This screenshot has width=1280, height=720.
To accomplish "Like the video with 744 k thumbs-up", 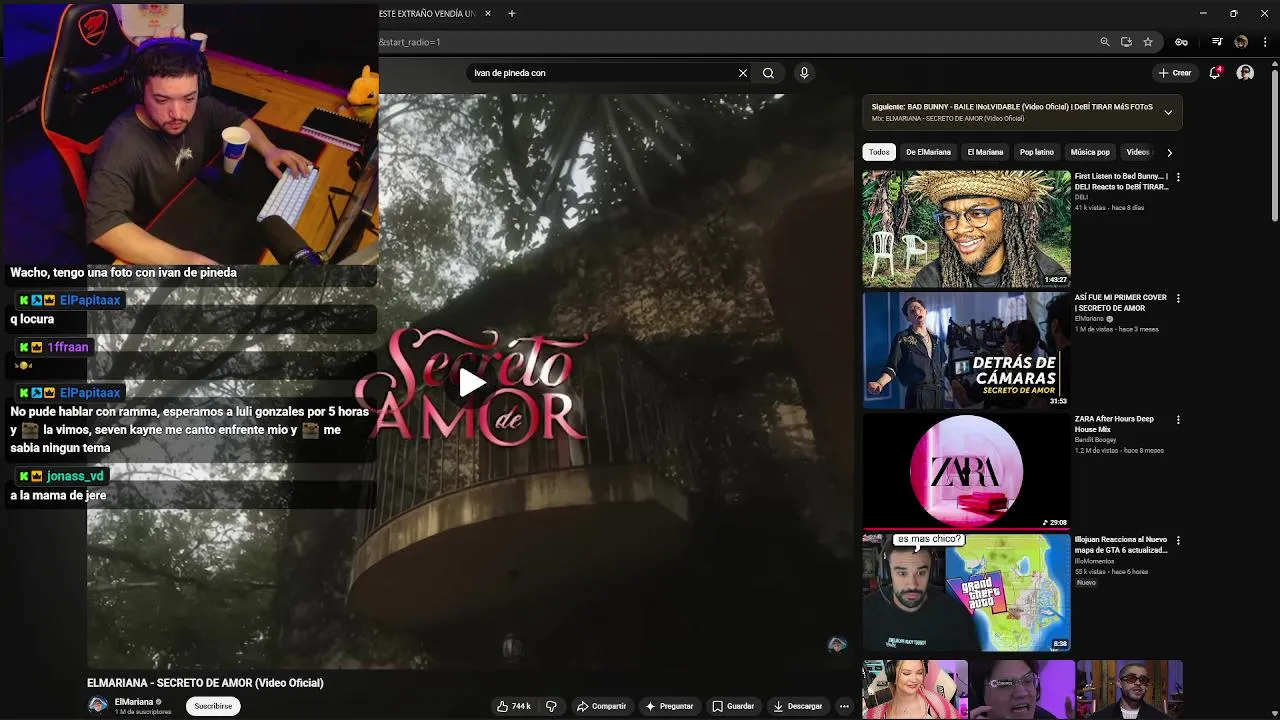I will [x=514, y=706].
